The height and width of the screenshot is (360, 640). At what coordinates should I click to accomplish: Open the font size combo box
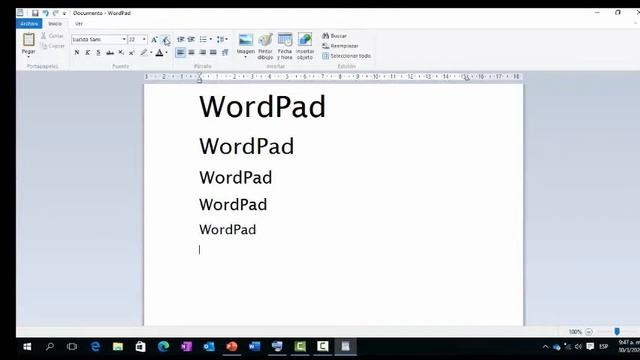138,39
